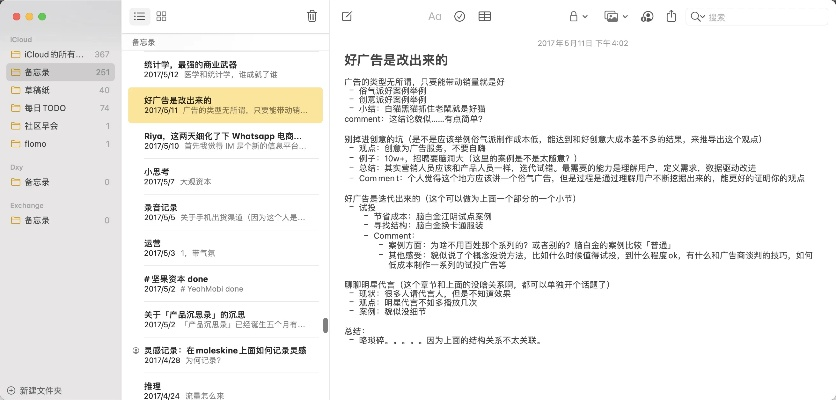Image resolution: width=836 pixels, height=400 pixels.
Task: Click the search field
Action: pos(760,16)
